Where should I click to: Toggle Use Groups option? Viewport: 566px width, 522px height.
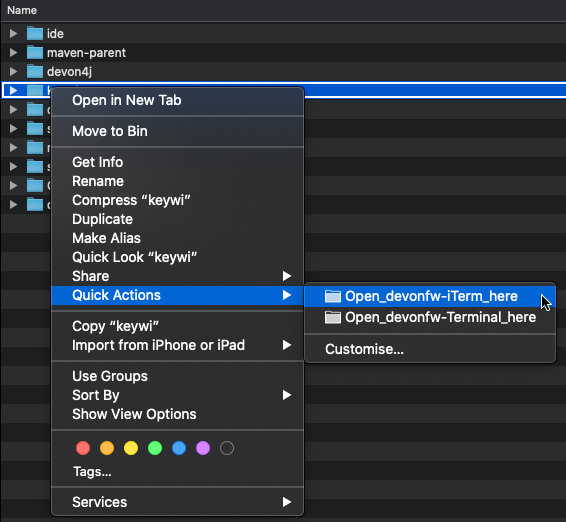coord(177,376)
